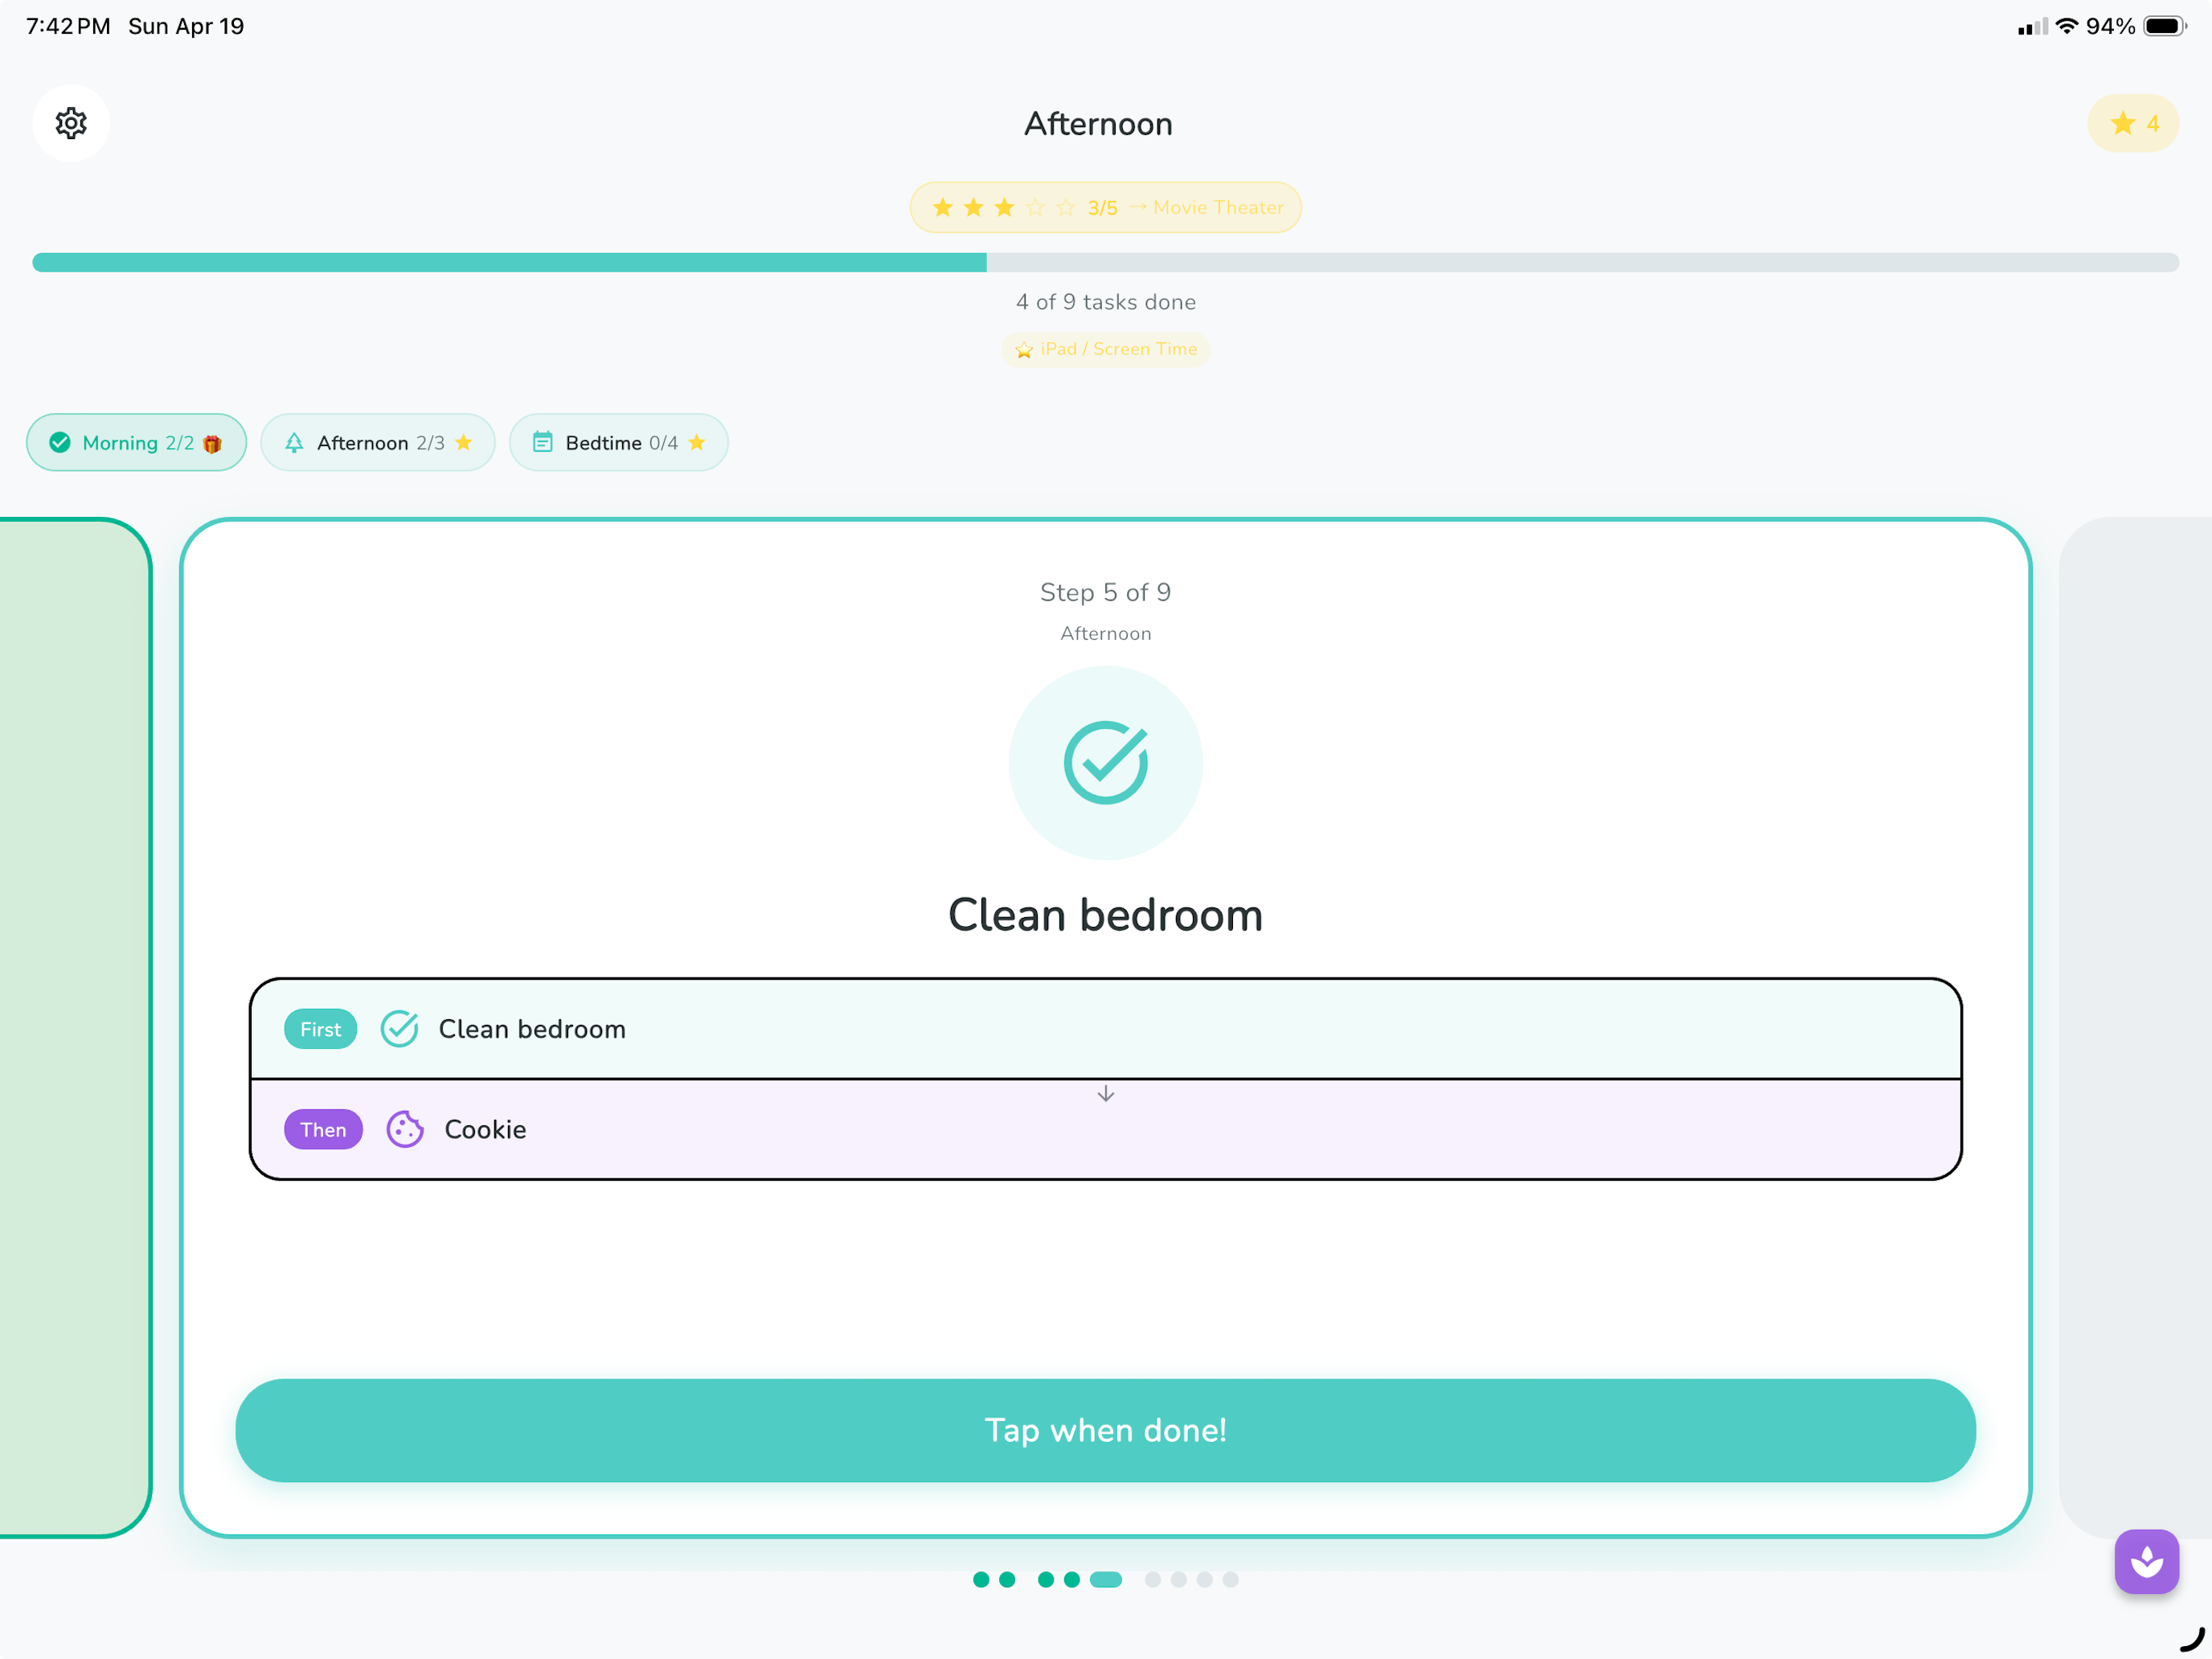Tap the large "Clean bedroom" heading

(x=1105, y=915)
